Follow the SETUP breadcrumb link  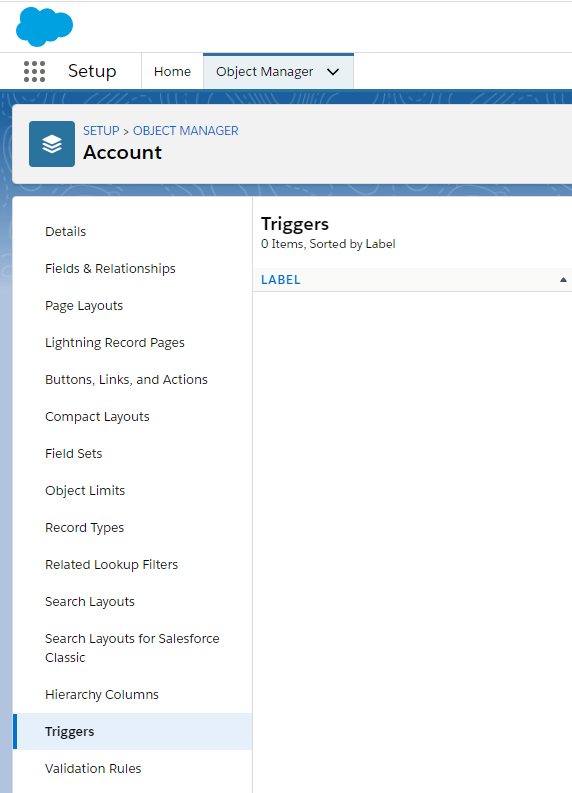(x=101, y=130)
